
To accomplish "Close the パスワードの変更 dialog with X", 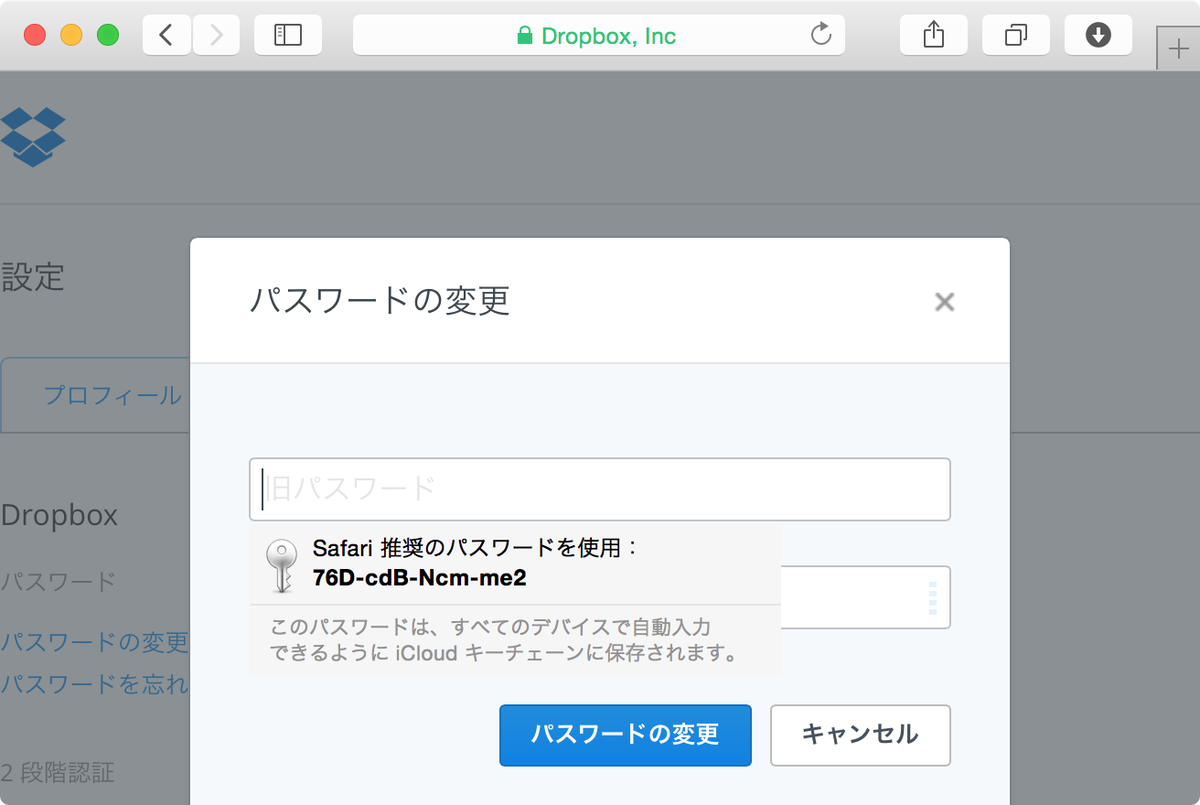I will [x=944, y=302].
